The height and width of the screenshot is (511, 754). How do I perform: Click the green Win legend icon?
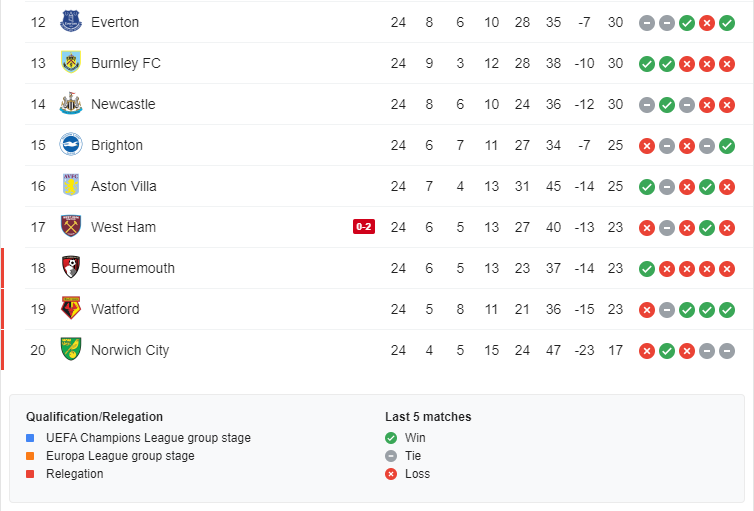click(x=391, y=438)
